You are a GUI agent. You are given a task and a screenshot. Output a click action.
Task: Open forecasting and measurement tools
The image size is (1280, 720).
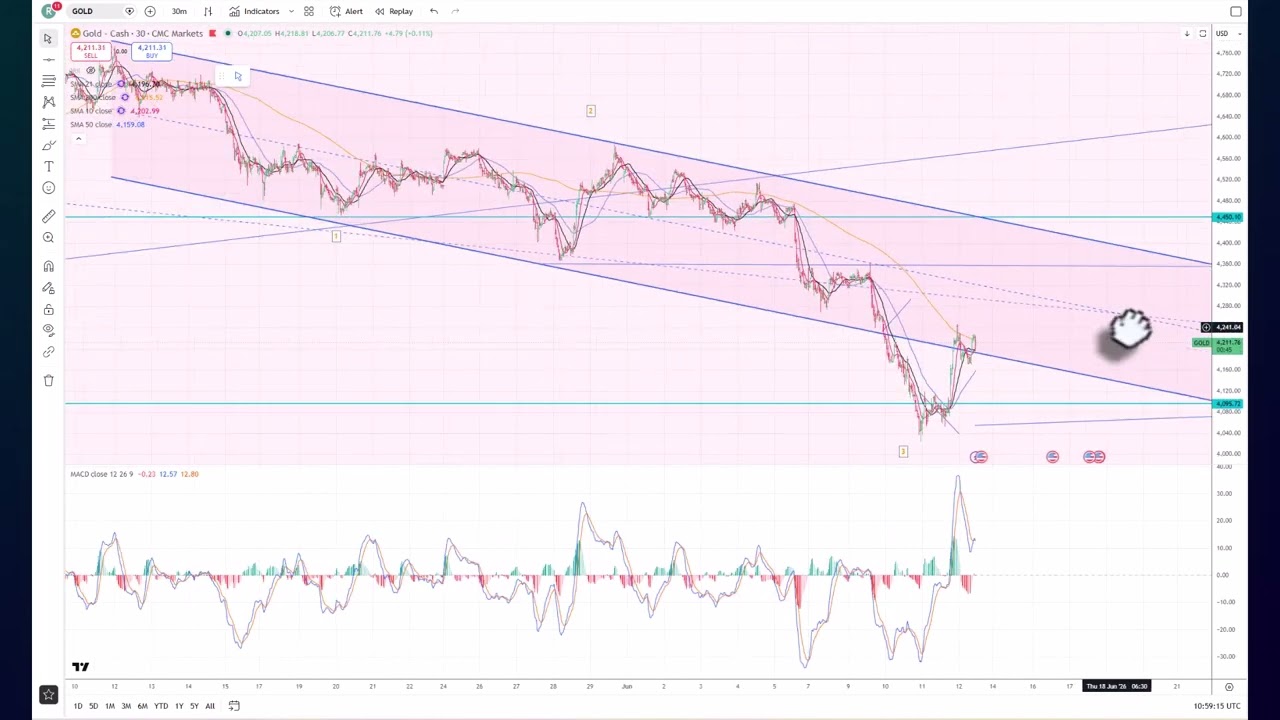tap(48, 124)
